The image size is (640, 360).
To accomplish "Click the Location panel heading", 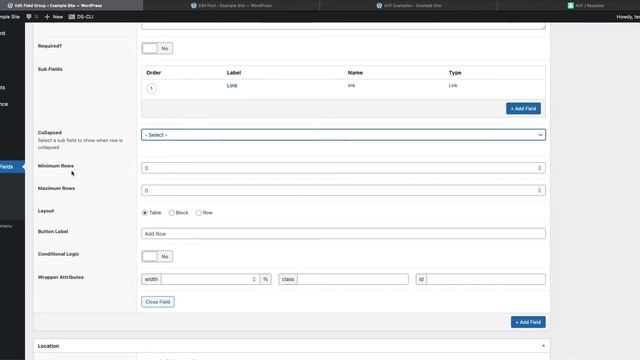I will coord(49,346).
